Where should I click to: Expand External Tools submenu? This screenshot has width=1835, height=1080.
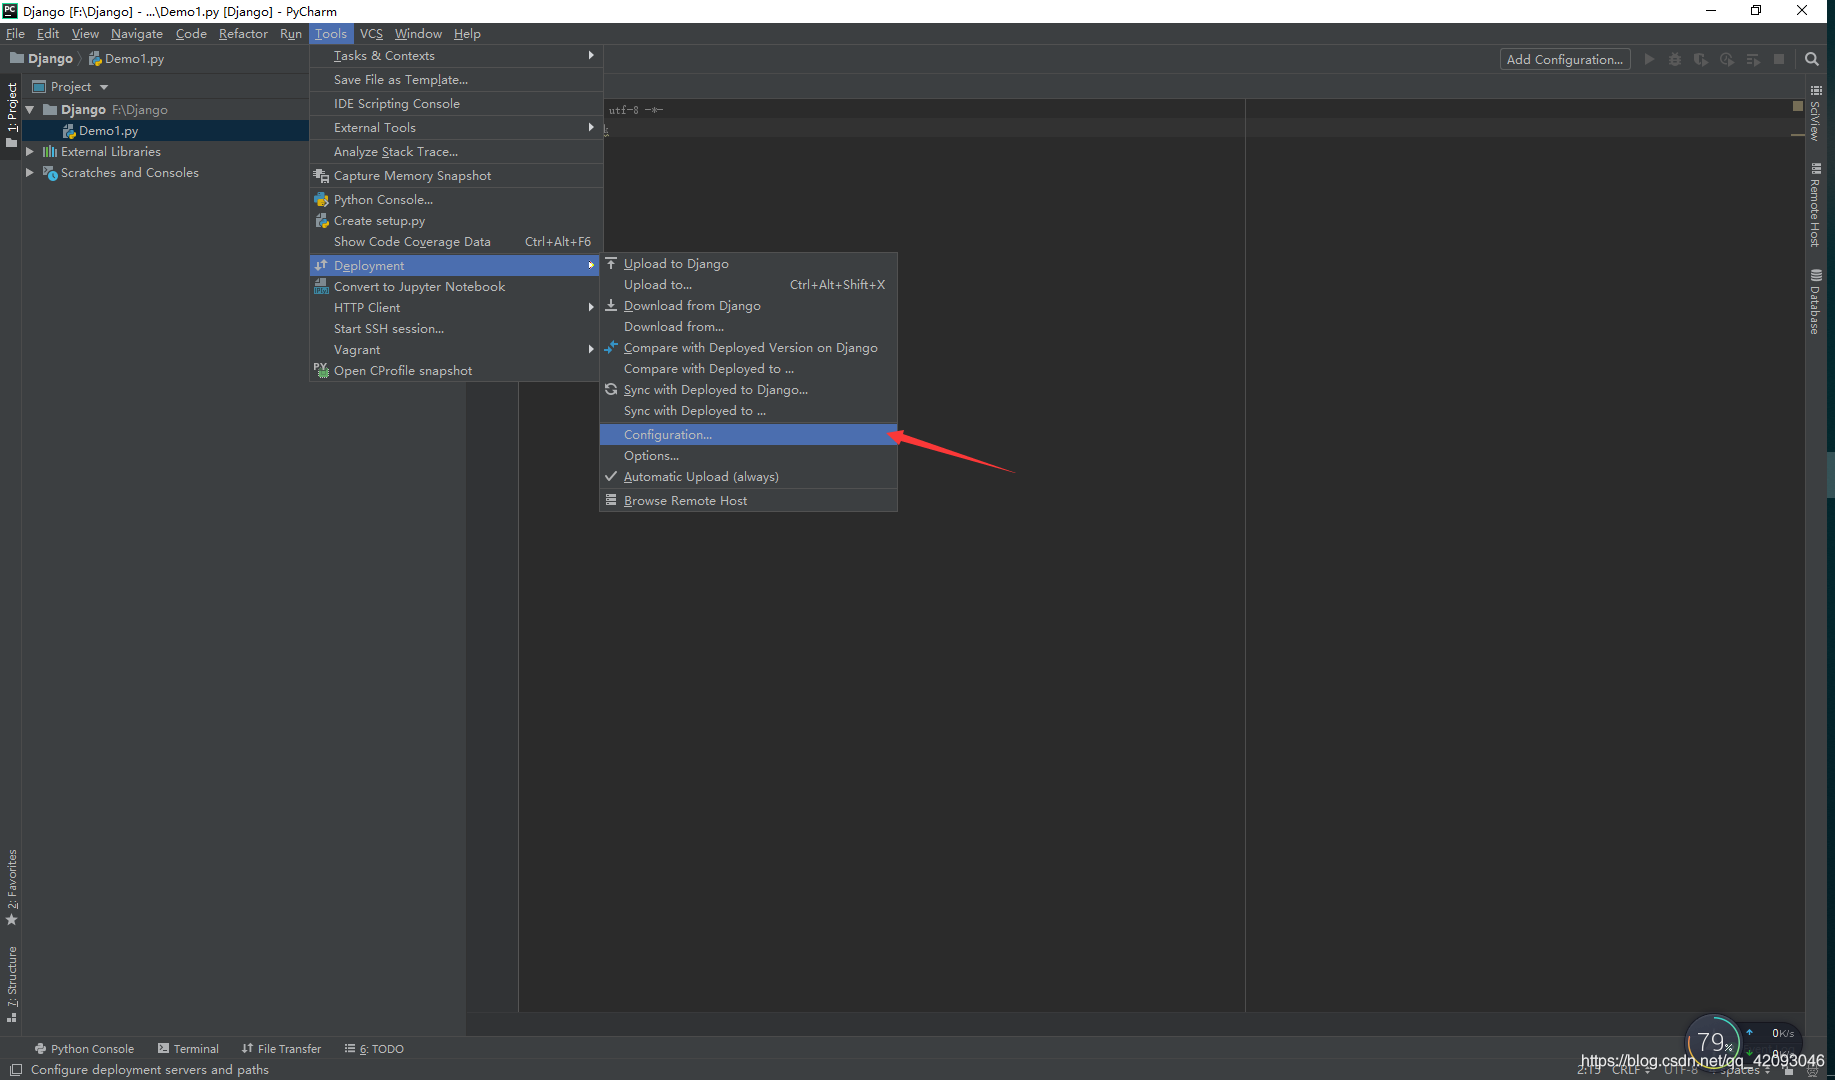[x=455, y=128]
